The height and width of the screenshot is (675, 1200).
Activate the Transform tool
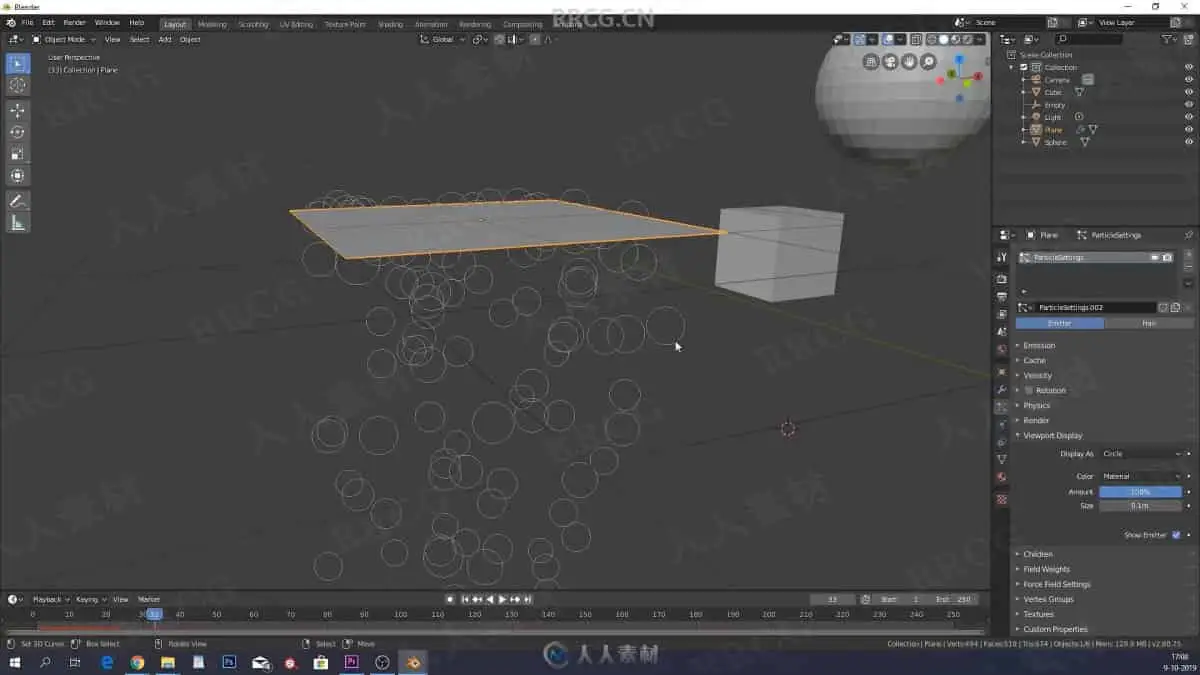coord(17,176)
